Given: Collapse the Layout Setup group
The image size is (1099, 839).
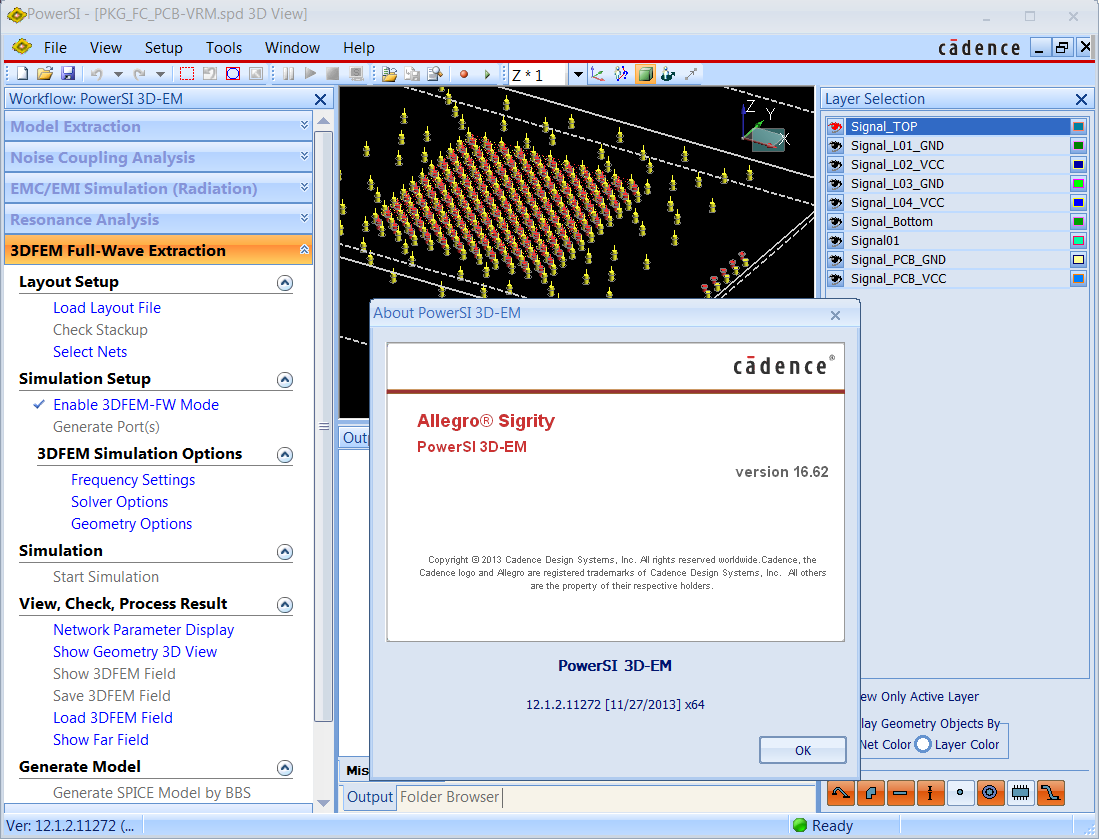Looking at the screenshot, I should [285, 283].
